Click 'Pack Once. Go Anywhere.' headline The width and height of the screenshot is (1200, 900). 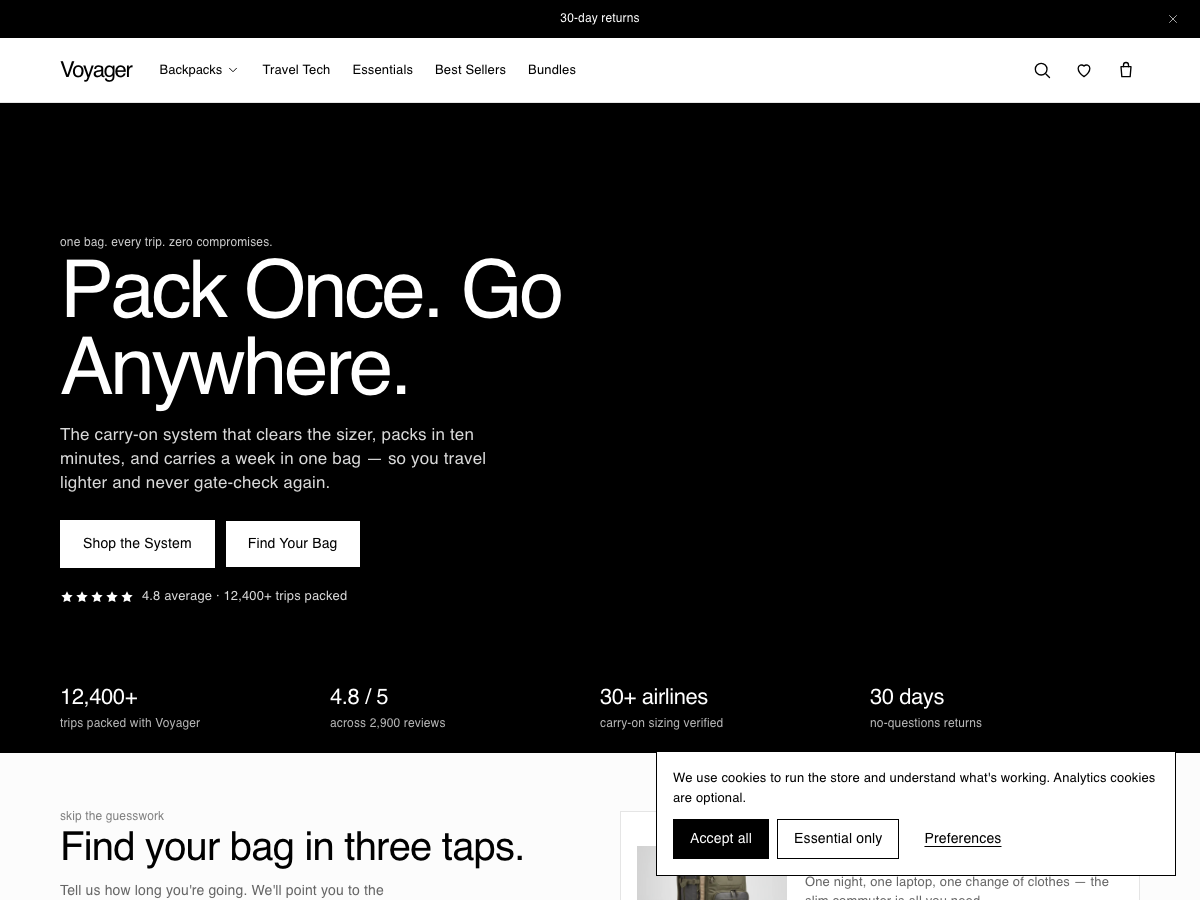point(311,330)
